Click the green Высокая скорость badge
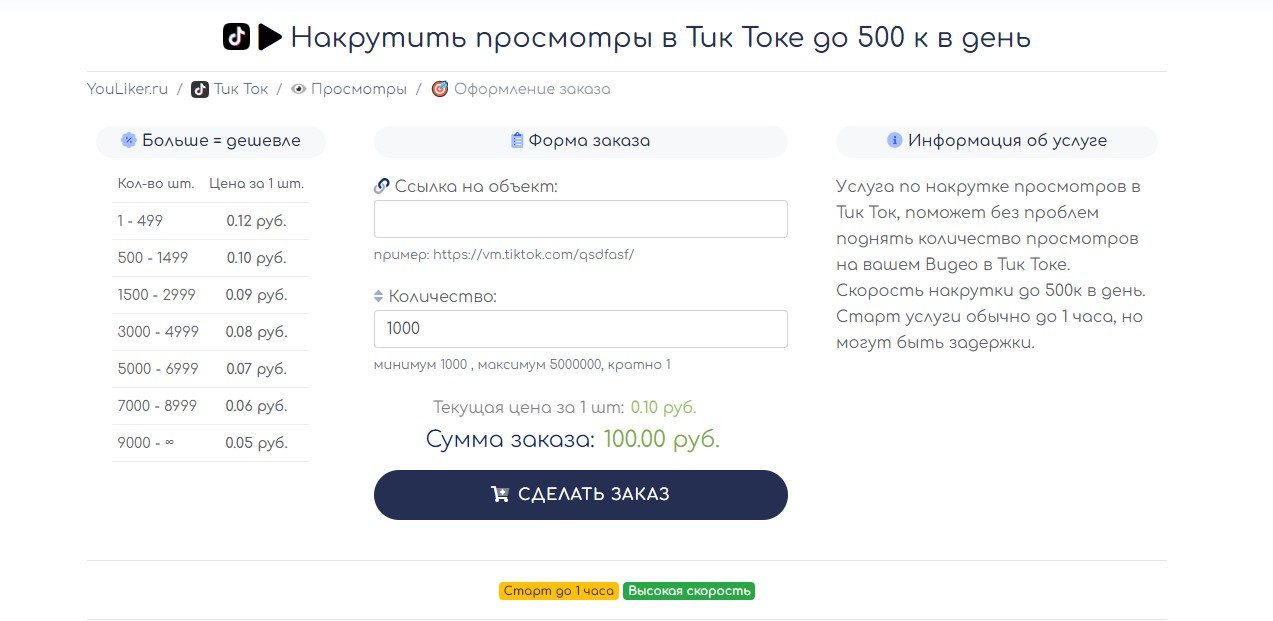1273x621 pixels. click(x=689, y=591)
